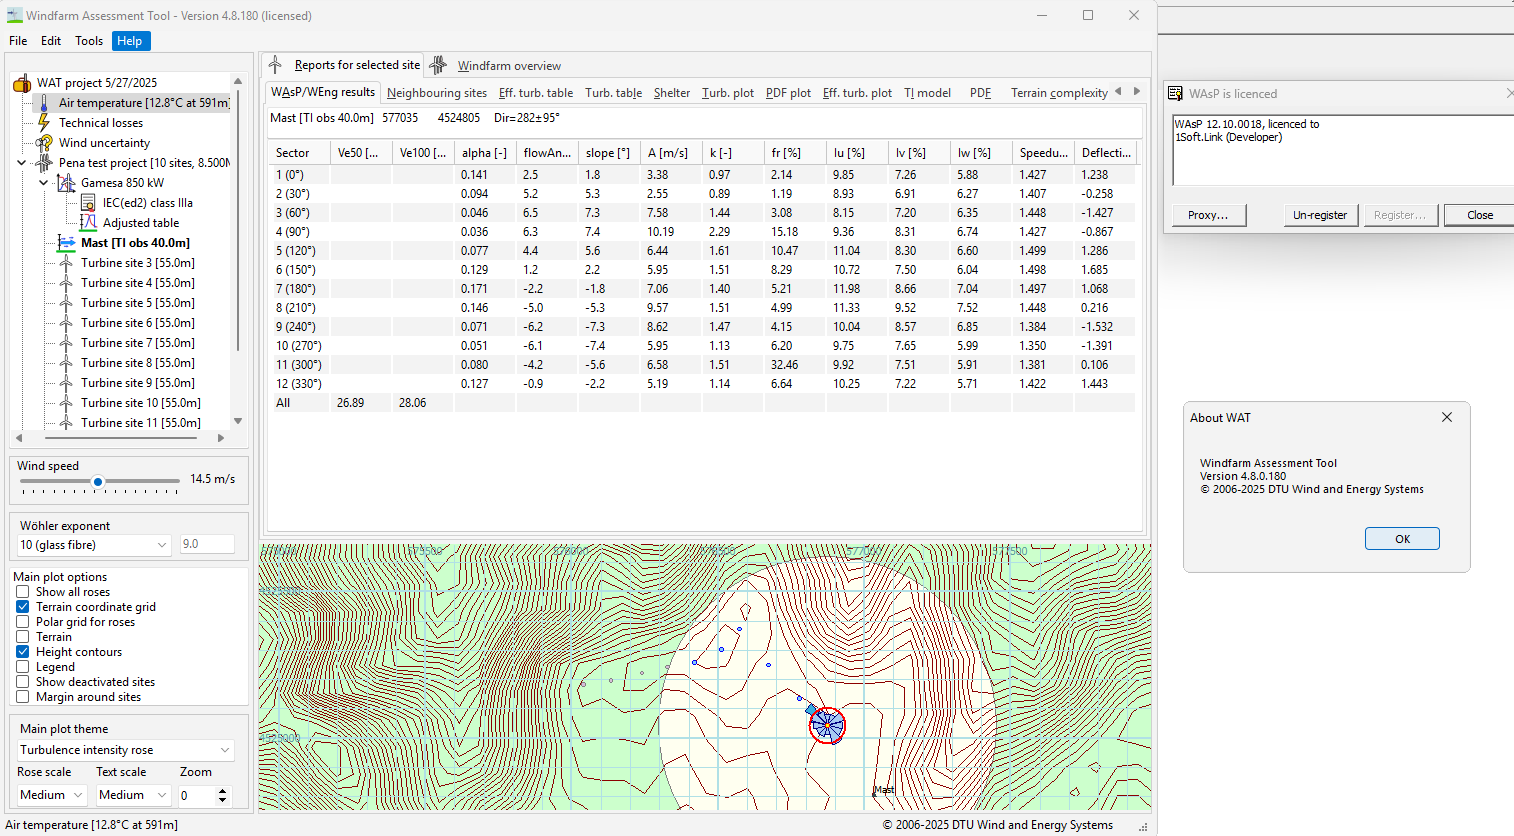The width and height of the screenshot is (1514, 836).
Task: Click the Un-register button
Action: 1320,215
